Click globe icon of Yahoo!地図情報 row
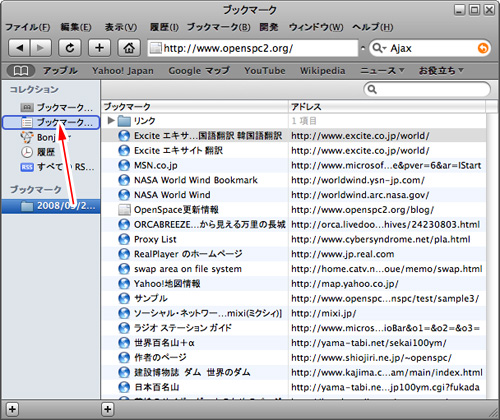Viewport: 500px width, 420px height. click(x=124, y=284)
